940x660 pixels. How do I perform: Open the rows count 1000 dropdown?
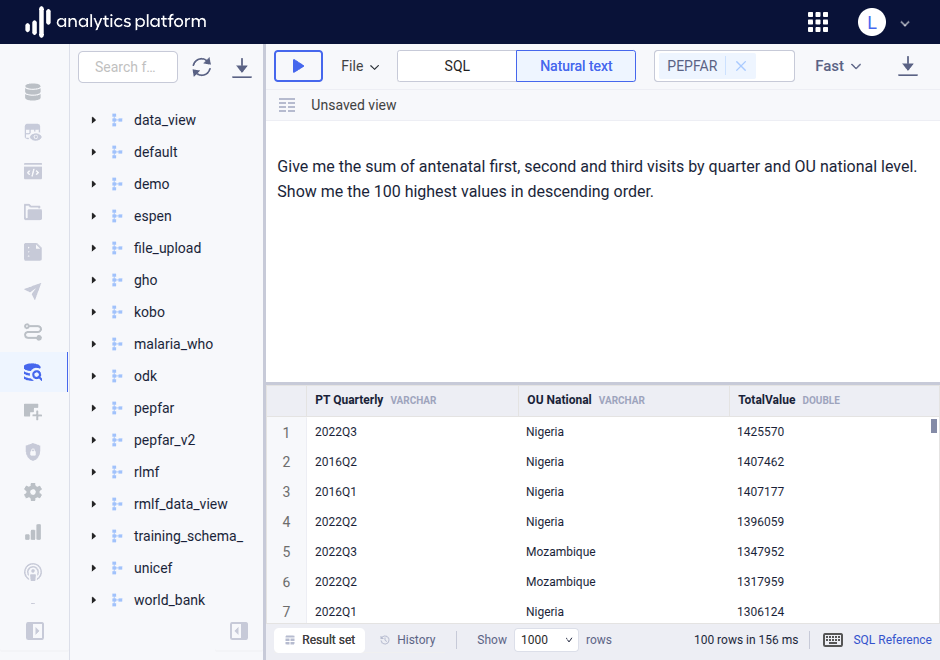546,640
